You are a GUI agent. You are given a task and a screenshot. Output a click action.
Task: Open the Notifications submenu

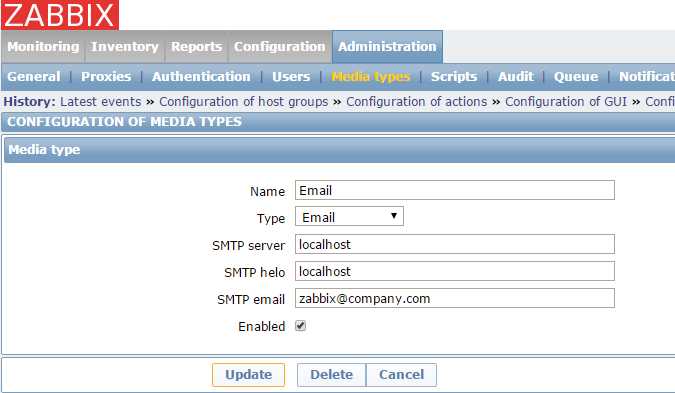(647, 77)
